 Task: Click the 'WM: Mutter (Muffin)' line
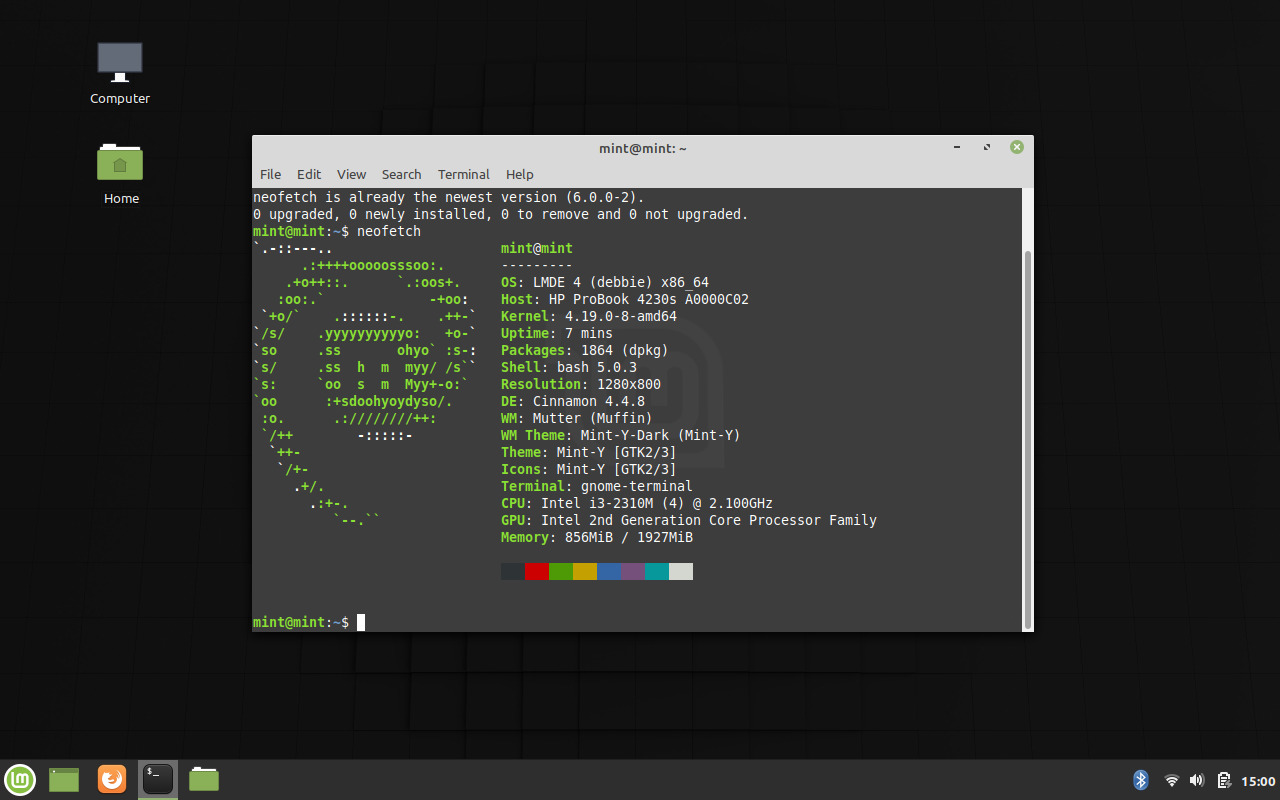click(x=577, y=418)
